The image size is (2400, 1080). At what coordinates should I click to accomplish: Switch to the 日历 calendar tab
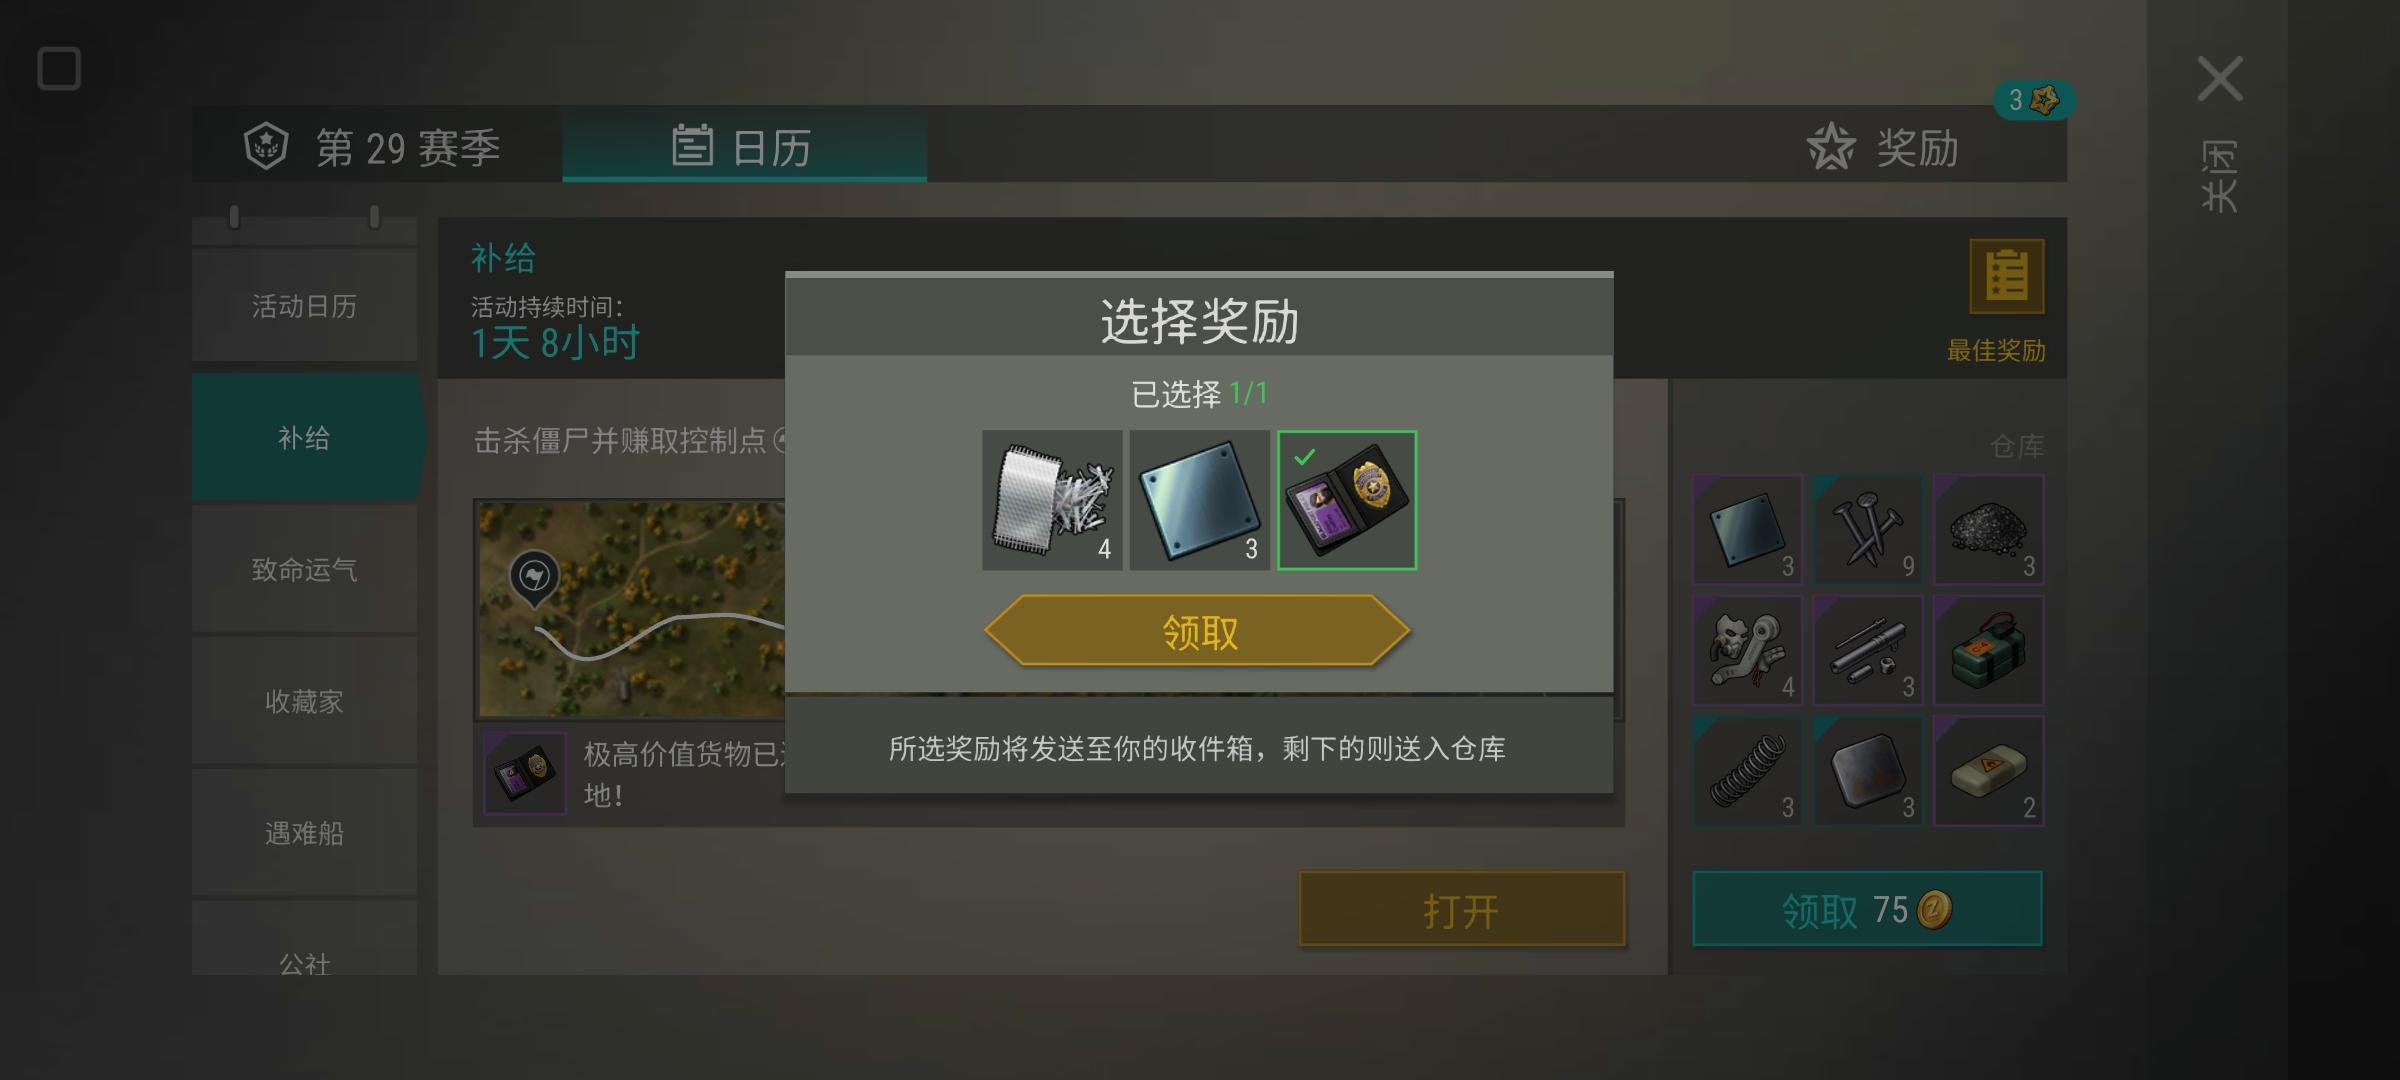pos(744,147)
